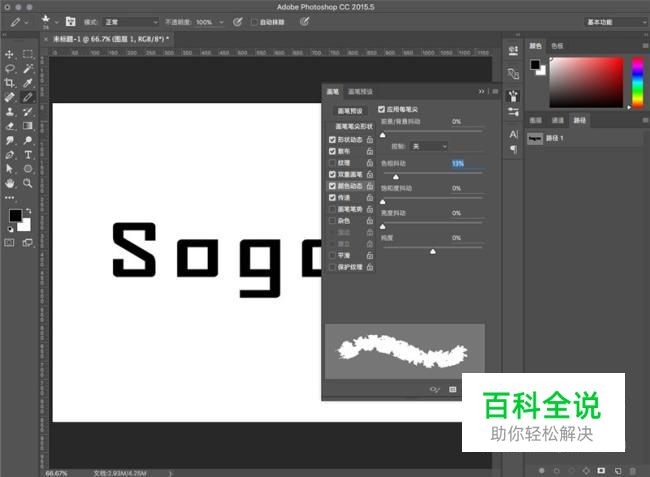The width and height of the screenshot is (650, 477).
Task: Select the Lasso tool
Action: pos(10,68)
